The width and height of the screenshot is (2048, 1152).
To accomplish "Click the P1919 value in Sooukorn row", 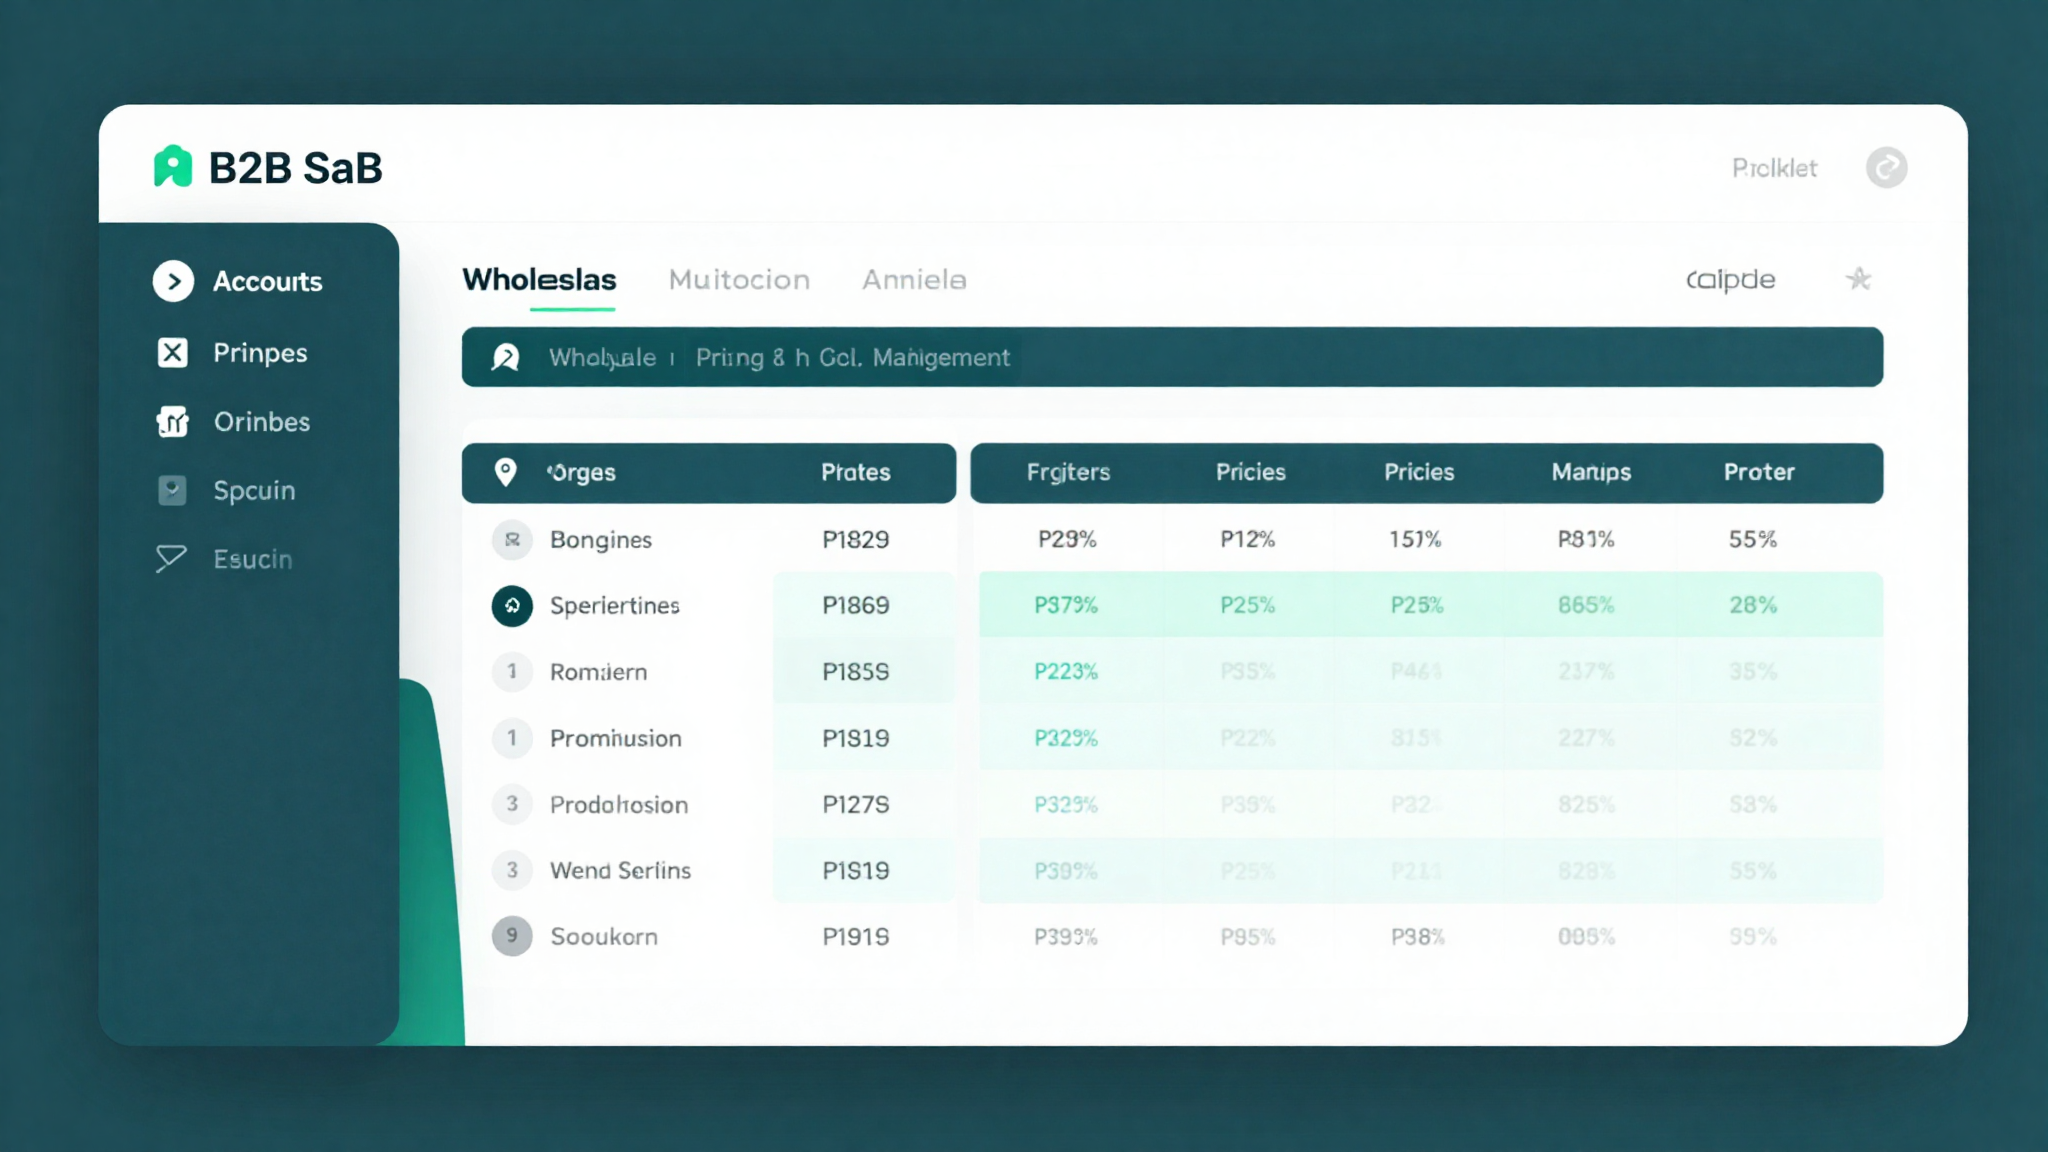I will (855, 937).
